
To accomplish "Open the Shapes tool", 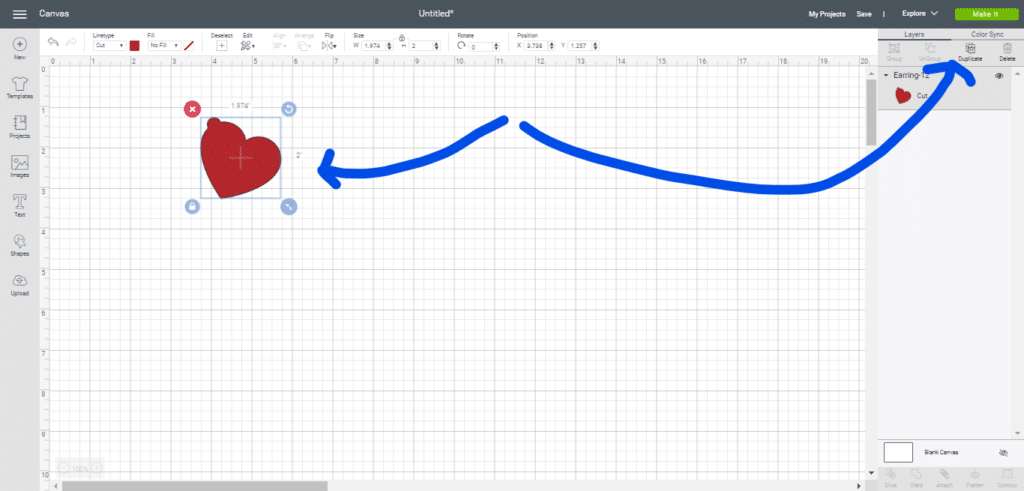I will point(19,244).
